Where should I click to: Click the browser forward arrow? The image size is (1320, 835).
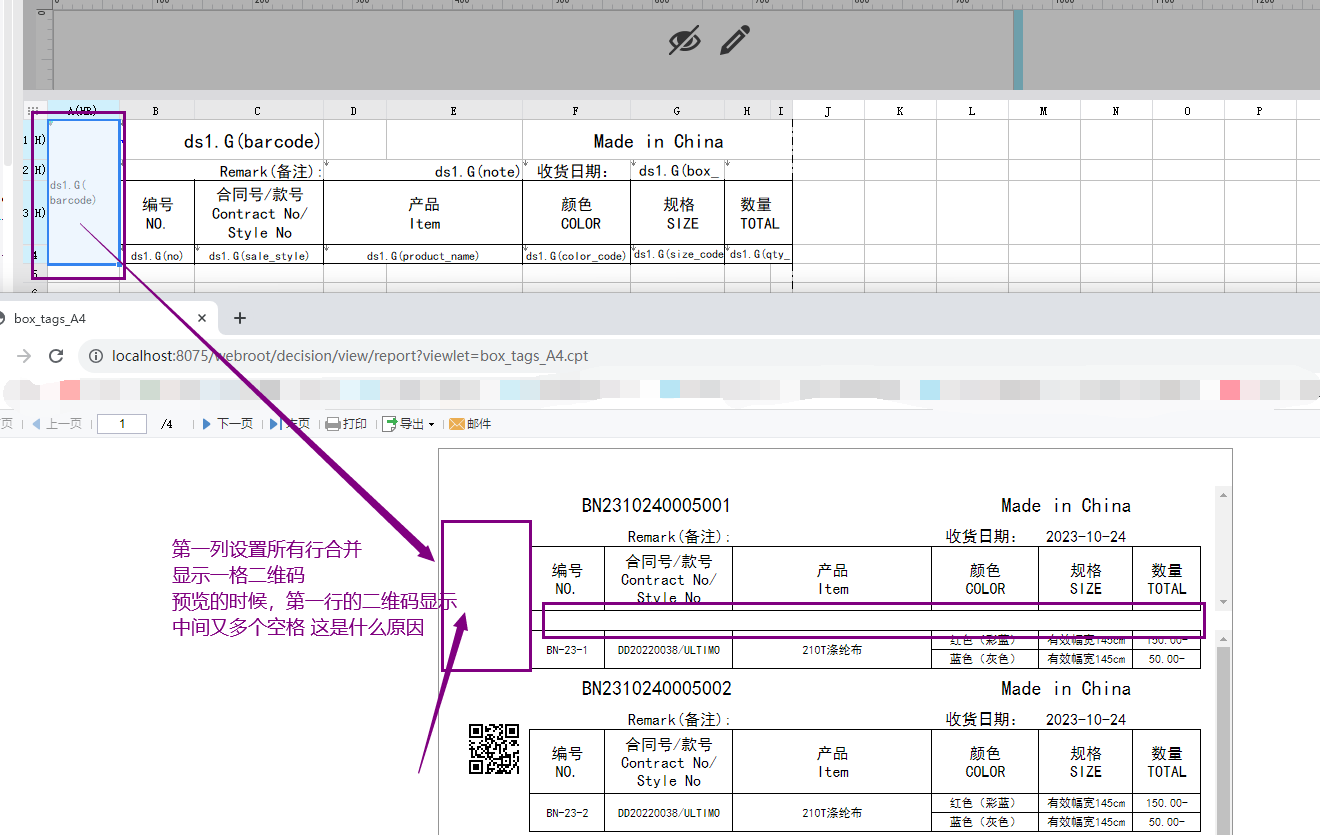click(24, 356)
